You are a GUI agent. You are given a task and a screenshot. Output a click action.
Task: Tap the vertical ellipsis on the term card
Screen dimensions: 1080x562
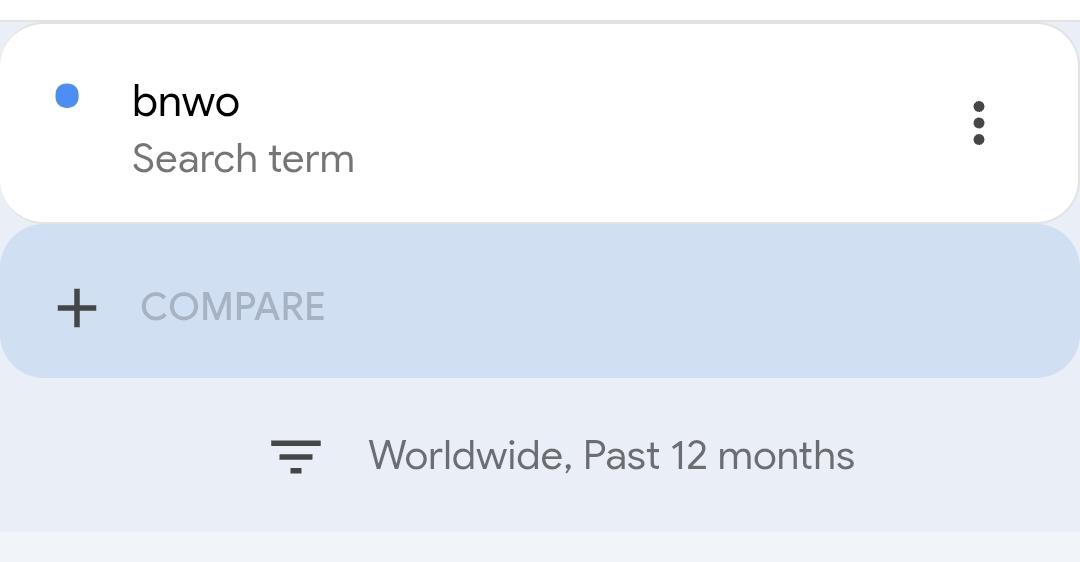(x=978, y=123)
